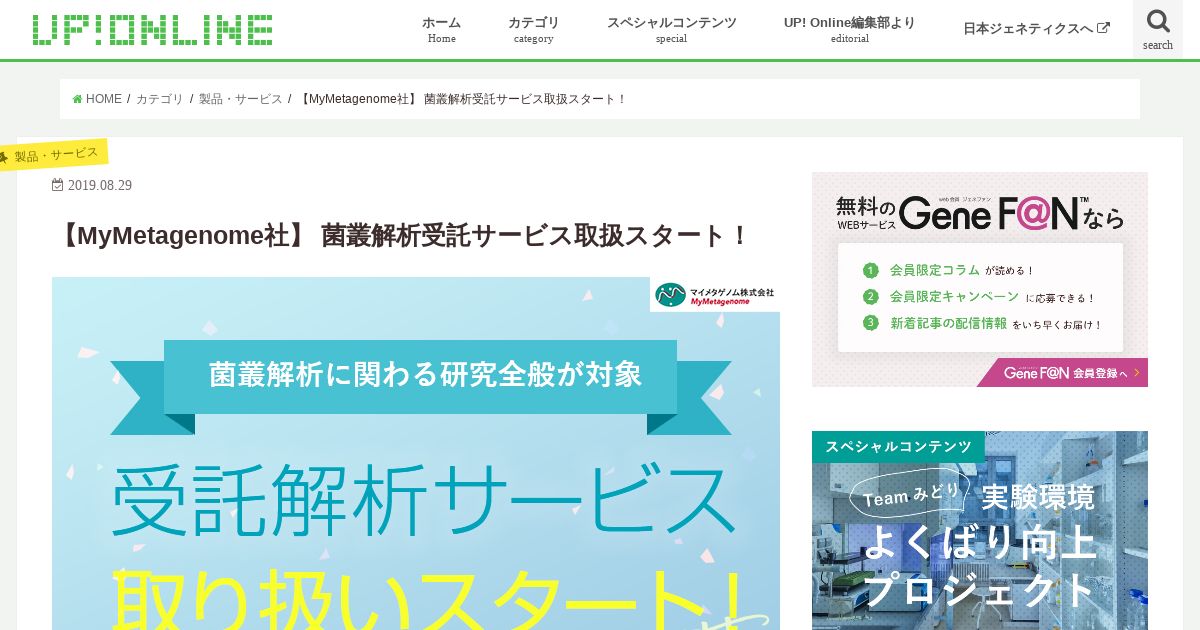Image resolution: width=1200 pixels, height=630 pixels.
Task: Click the 受託解析サービス article hero image
Action: point(416,453)
